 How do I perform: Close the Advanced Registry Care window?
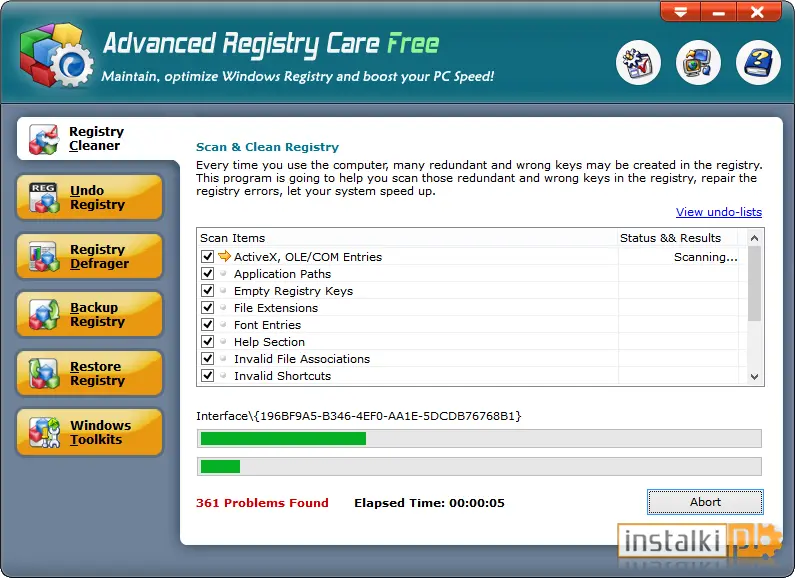pos(758,11)
